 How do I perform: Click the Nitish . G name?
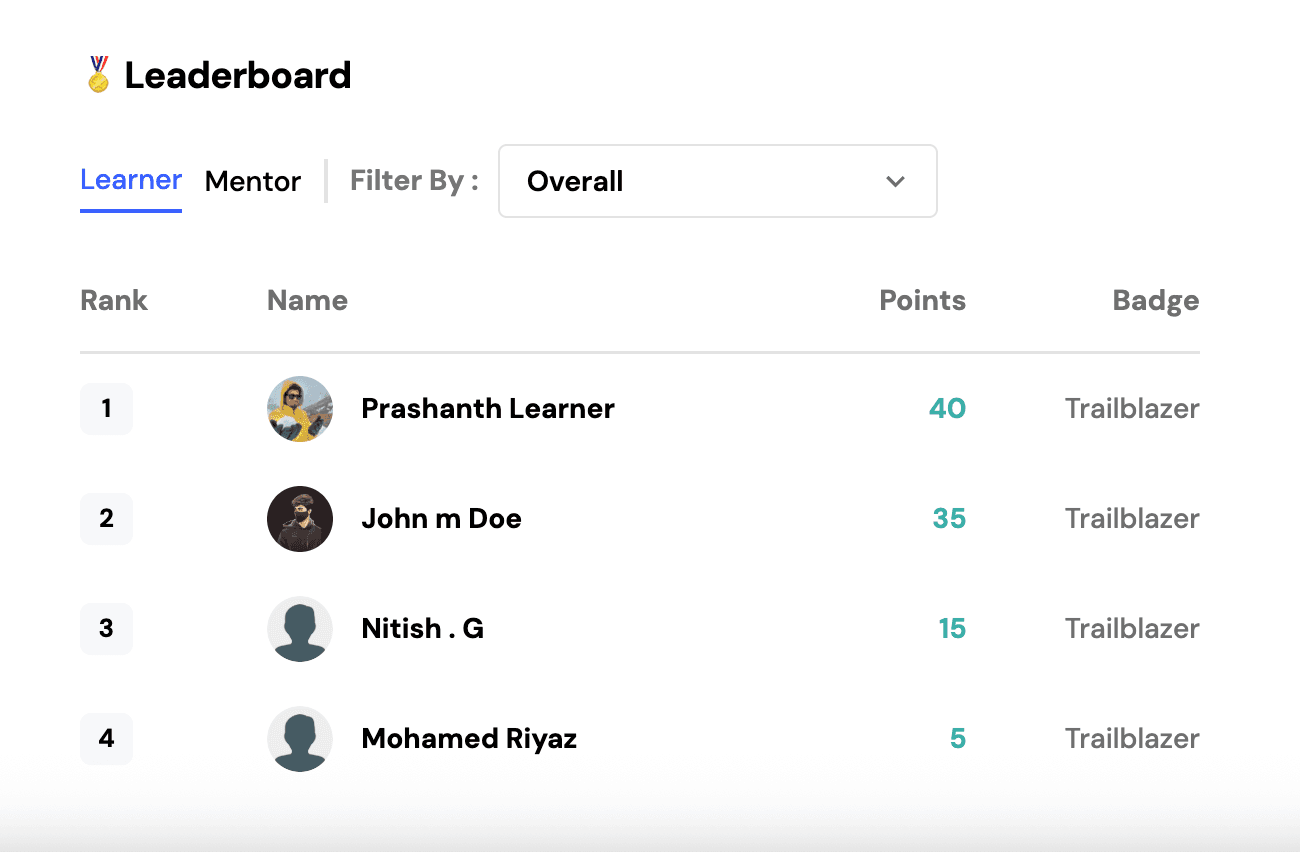pyautogui.click(x=422, y=628)
